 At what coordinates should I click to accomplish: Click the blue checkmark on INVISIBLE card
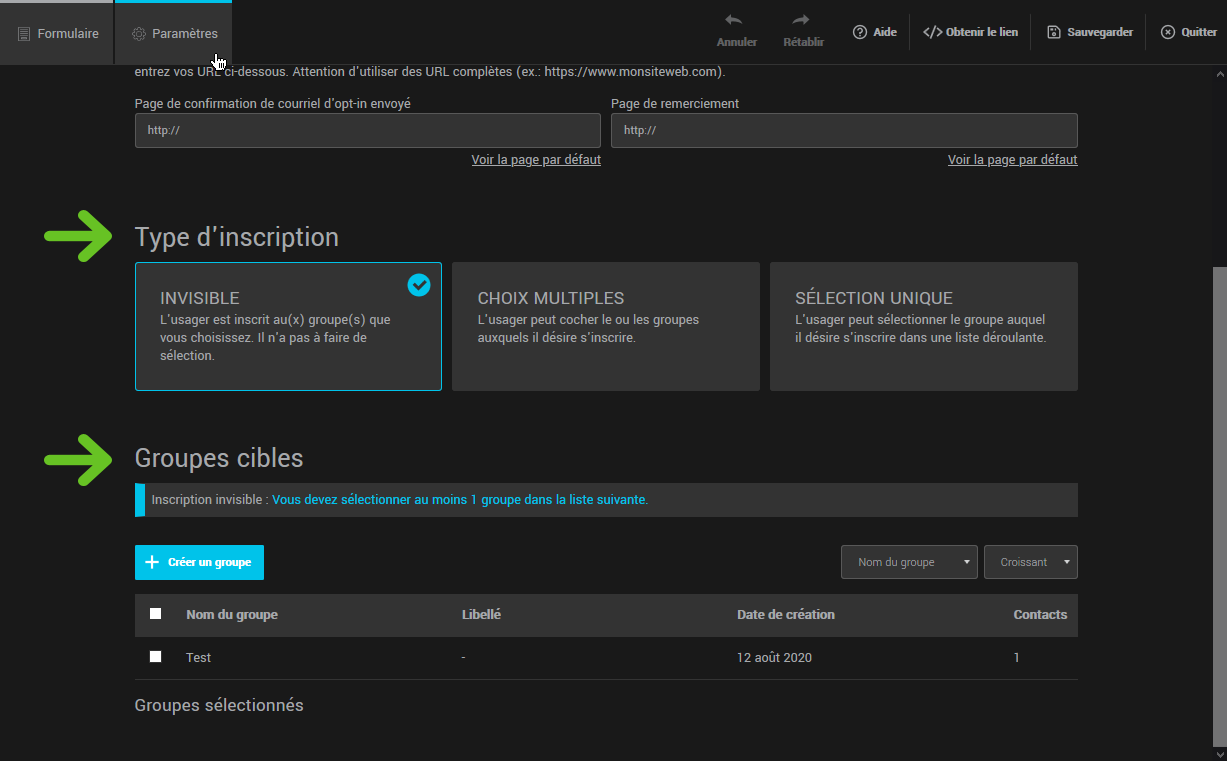pos(419,286)
